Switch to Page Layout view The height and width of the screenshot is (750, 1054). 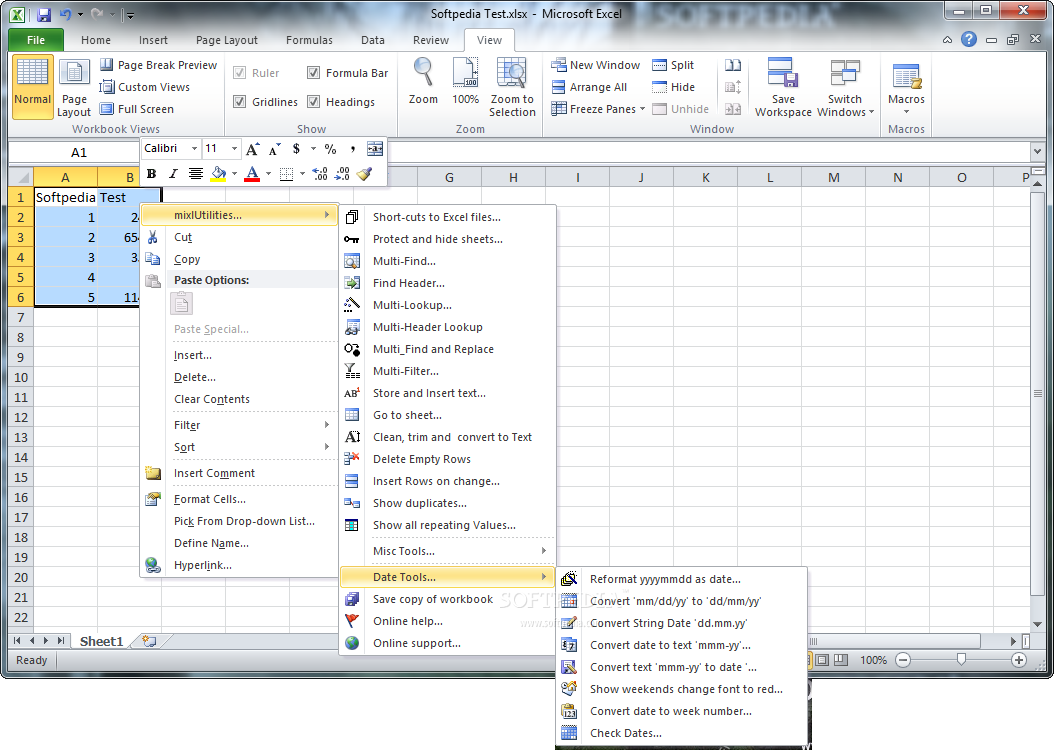pos(74,88)
